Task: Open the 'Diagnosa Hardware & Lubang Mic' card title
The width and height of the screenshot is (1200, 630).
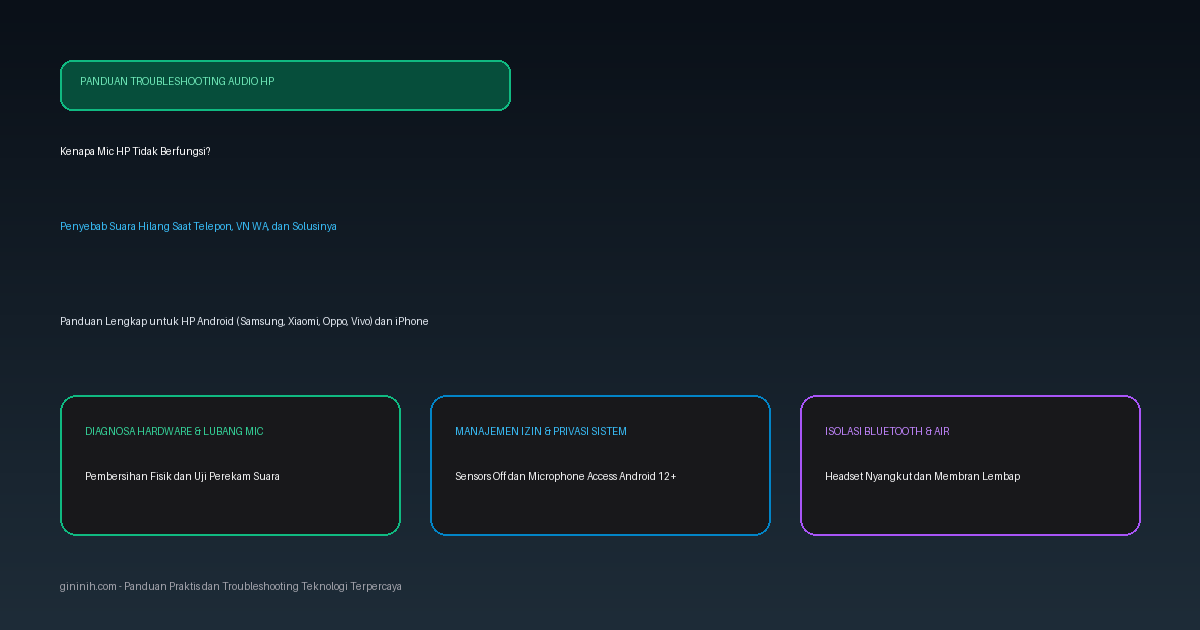Action: click(174, 431)
